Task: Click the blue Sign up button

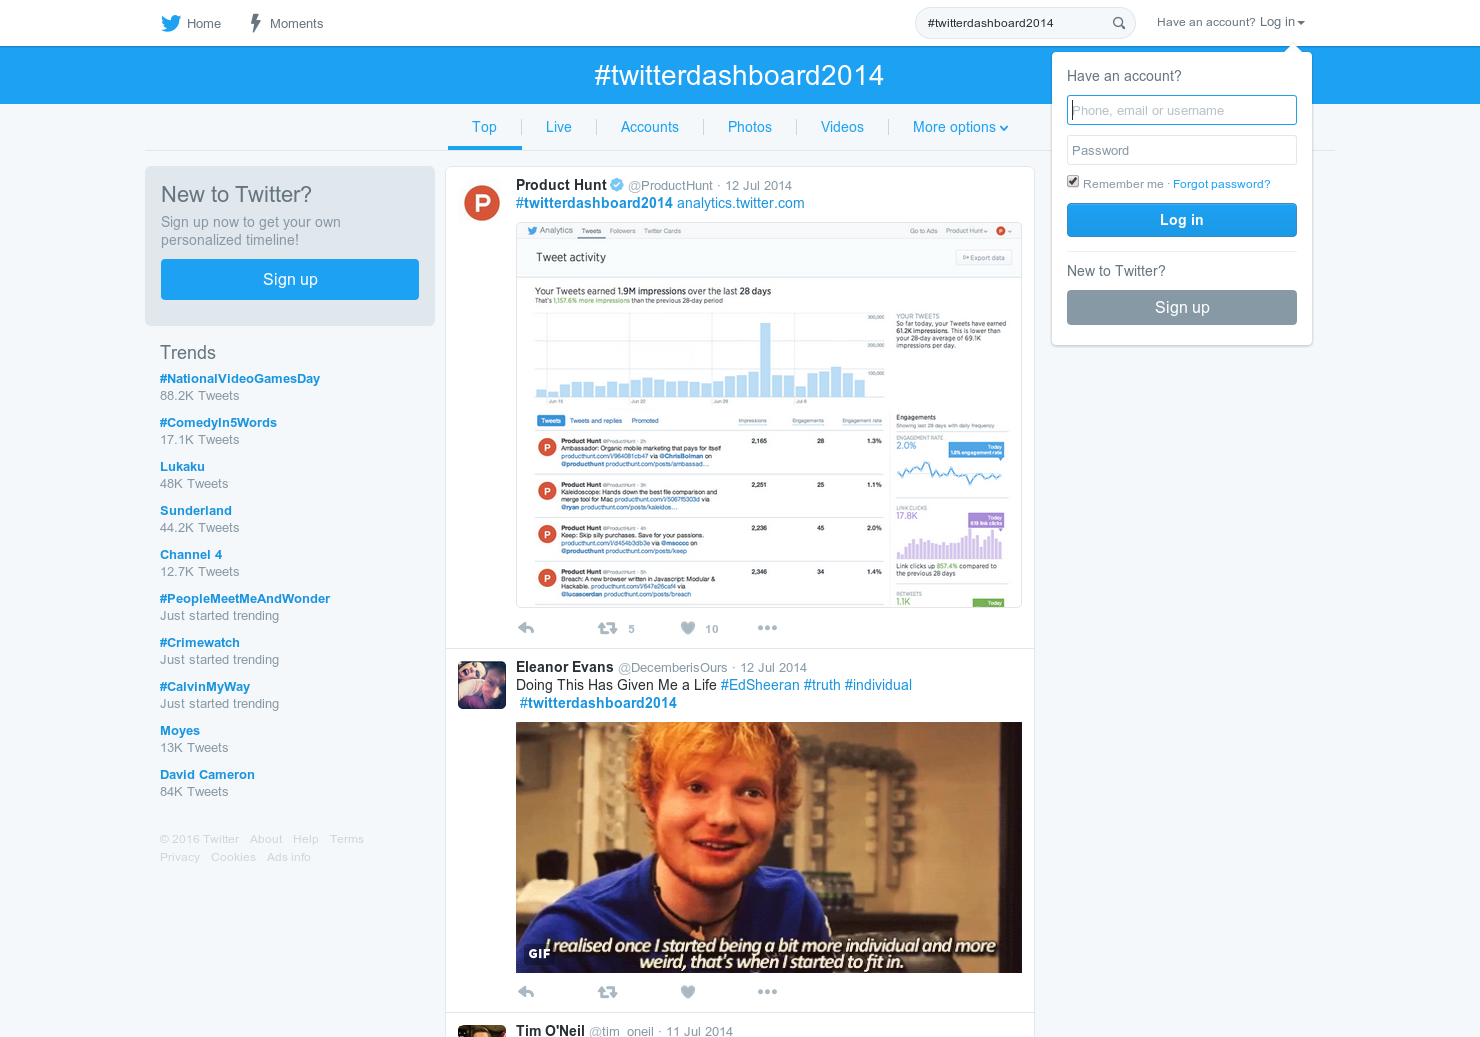Action: (x=290, y=279)
